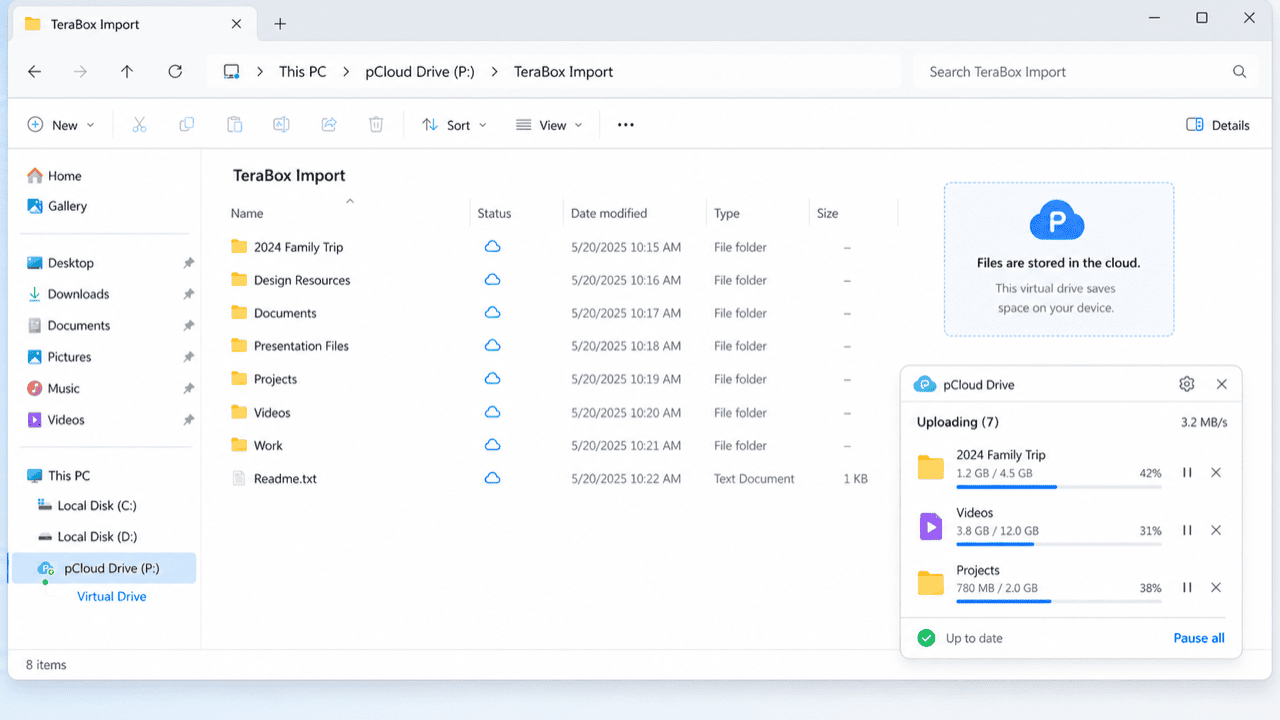Click cloud status icon for Readme.txt
This screenshot has width=1280, height=720.
pyautogui.click(x=492, y=478)
